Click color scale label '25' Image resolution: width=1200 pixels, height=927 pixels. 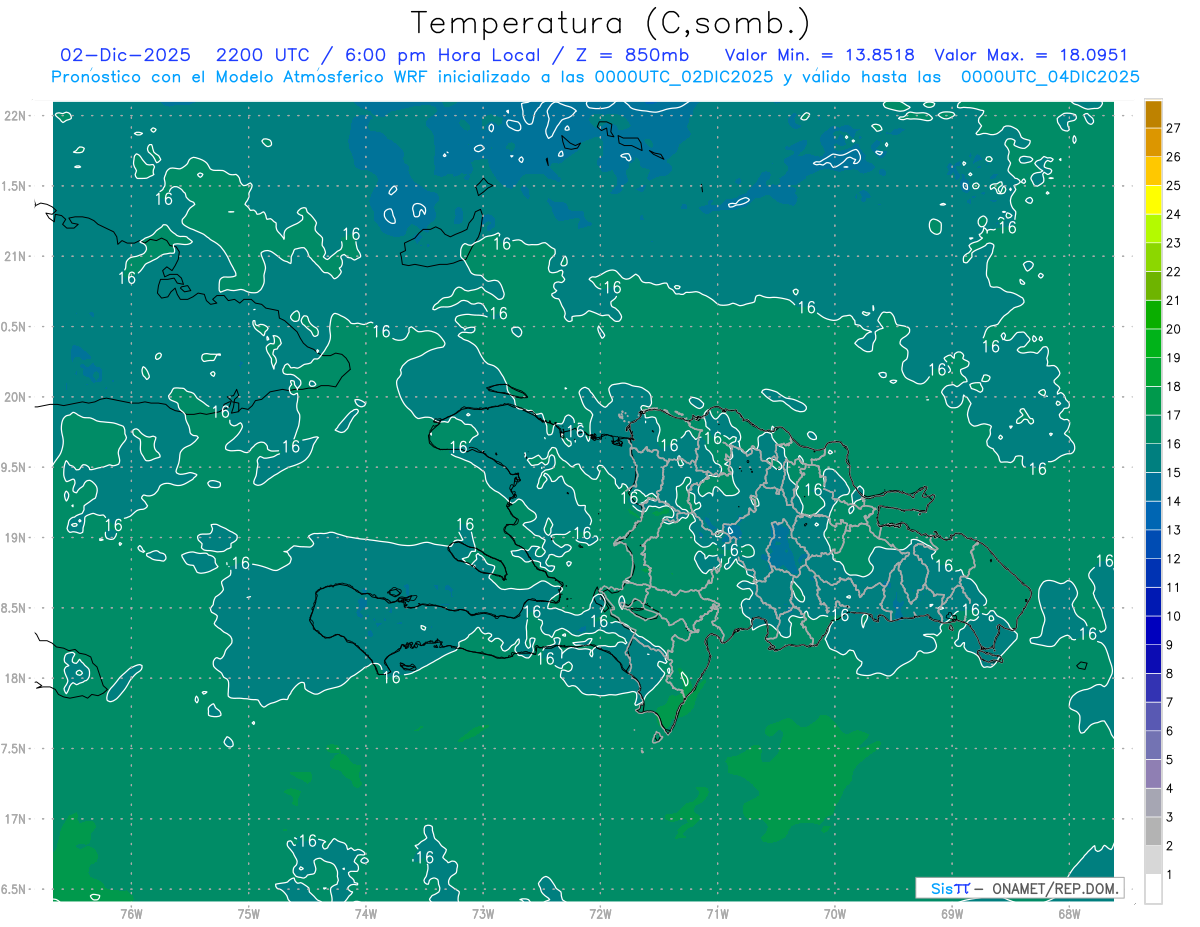(x=1173, y=186)
